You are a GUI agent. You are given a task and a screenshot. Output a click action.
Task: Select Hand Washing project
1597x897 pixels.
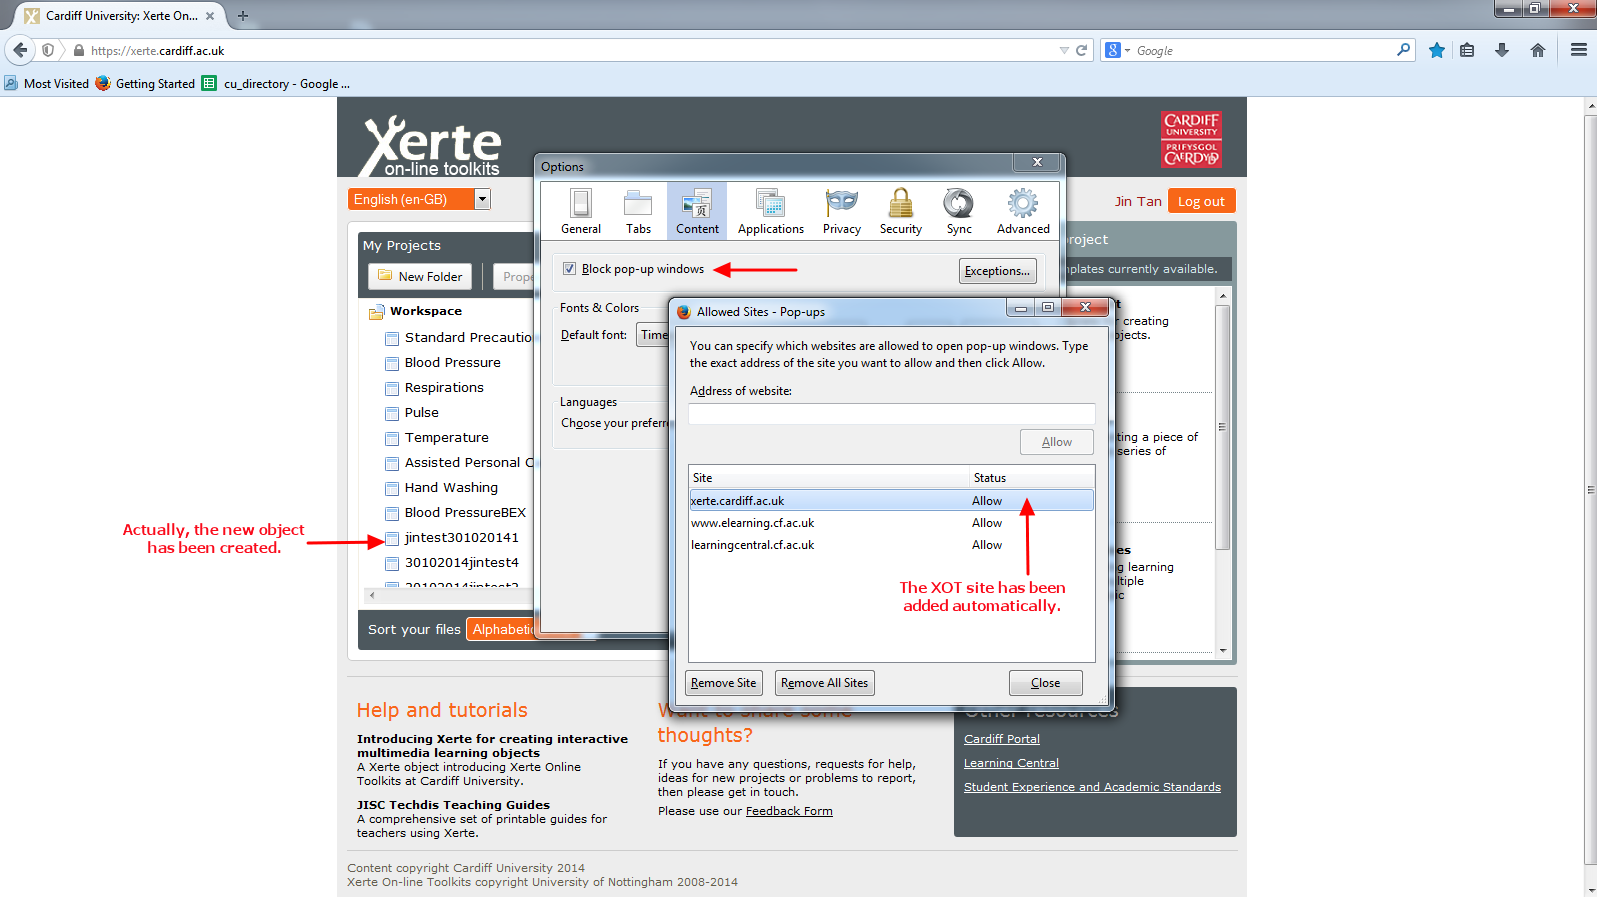pyautogui.click(x=451, y=488)
